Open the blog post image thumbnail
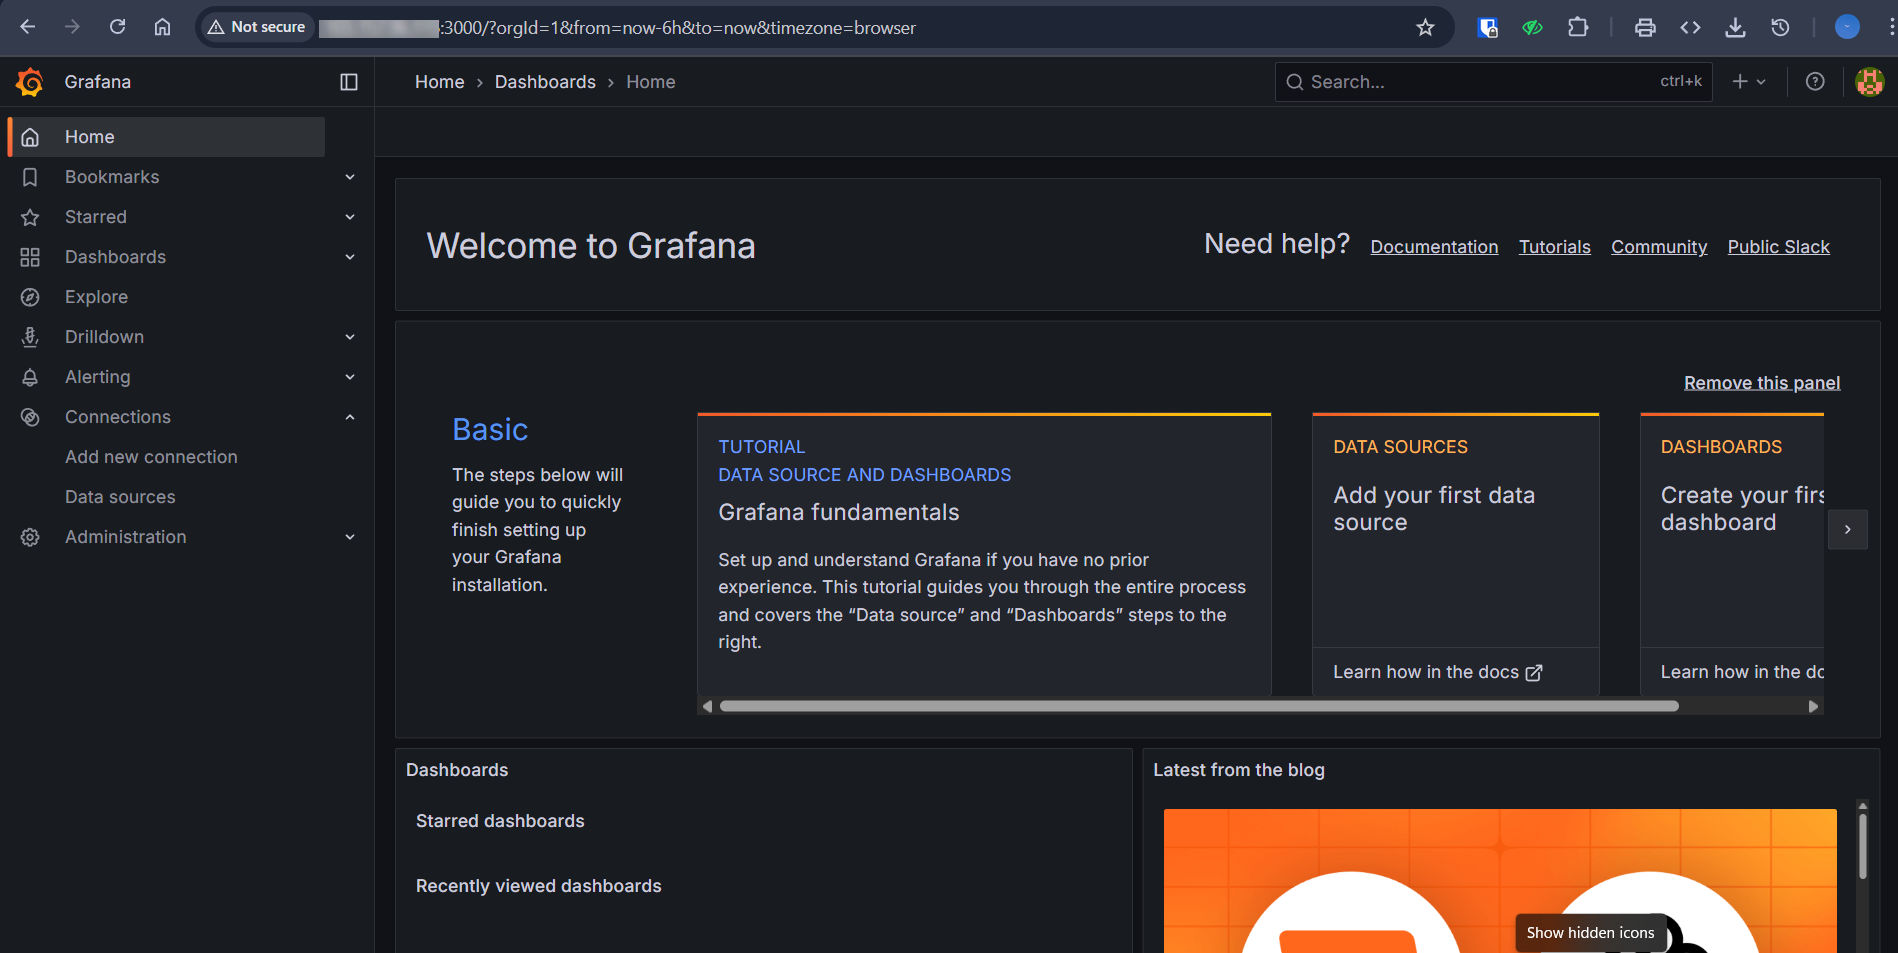Image resolution: width=1898 pixels, height=953 pixels. 1500,881
